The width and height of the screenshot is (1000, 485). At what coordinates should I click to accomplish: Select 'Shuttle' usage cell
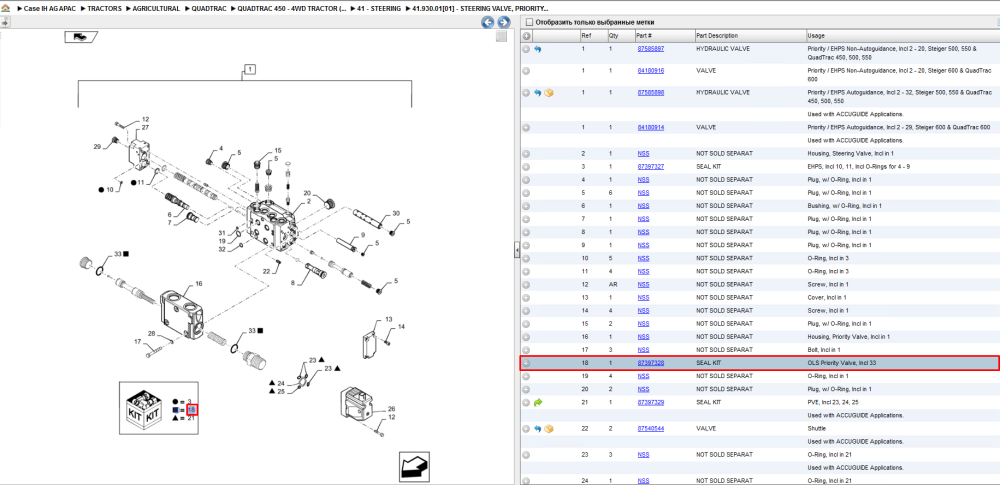[816, 429]
